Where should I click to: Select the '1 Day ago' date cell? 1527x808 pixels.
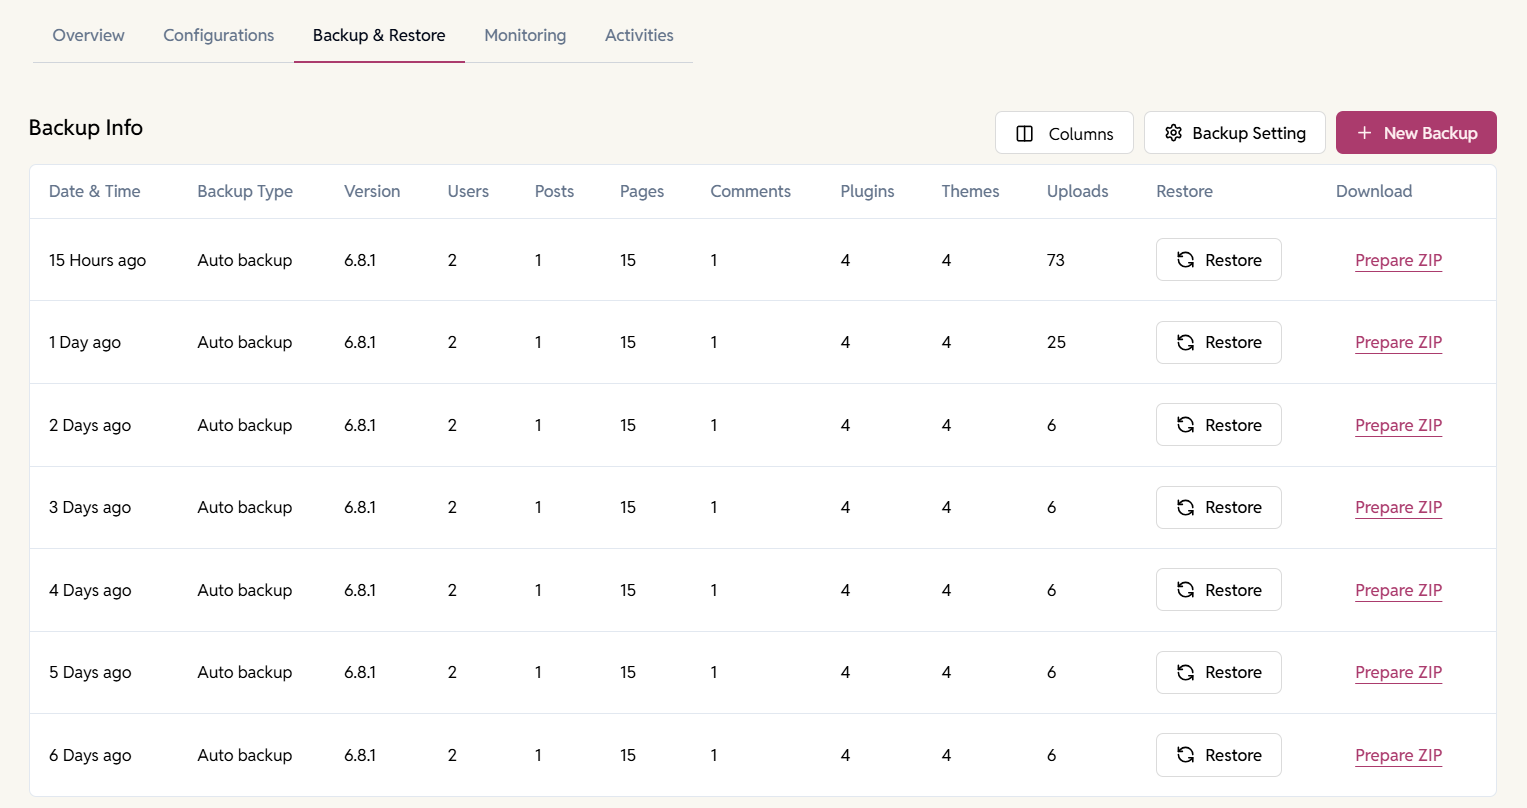pyautogui.click(x=85, y=342)
